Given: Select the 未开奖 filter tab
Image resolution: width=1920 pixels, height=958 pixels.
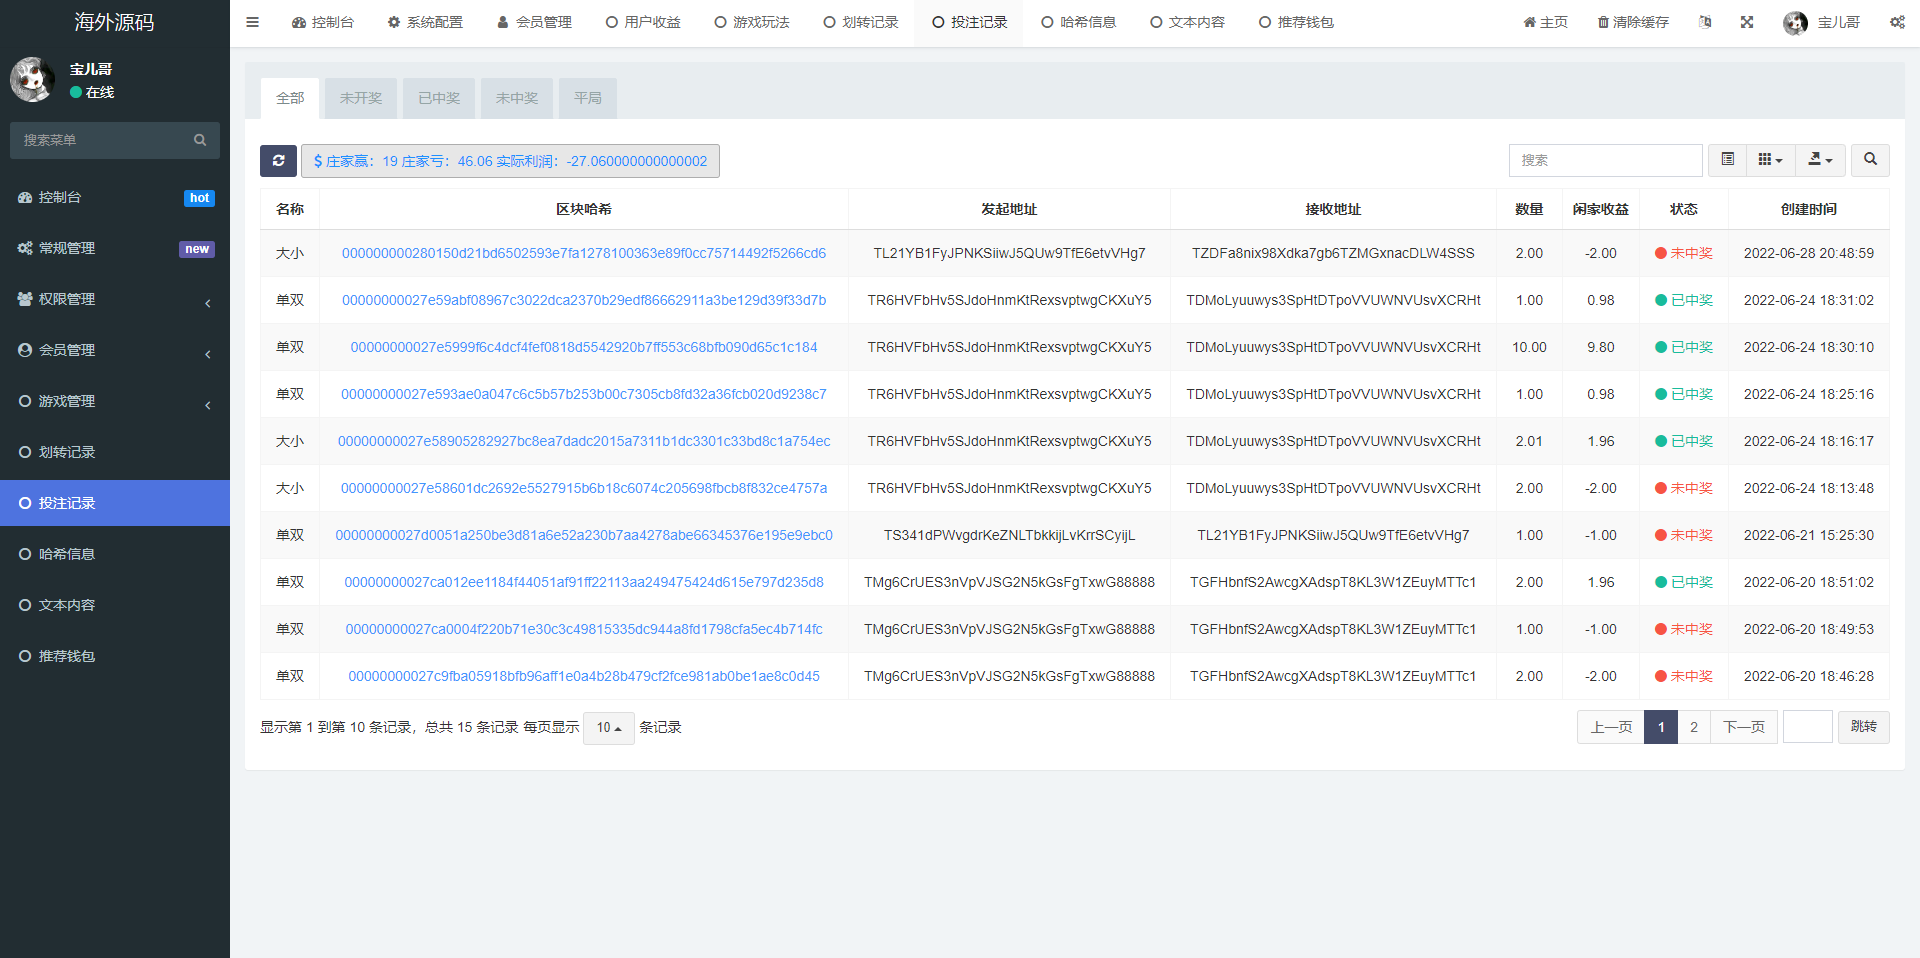Looking at the screenshot, I should coord(361,98).
